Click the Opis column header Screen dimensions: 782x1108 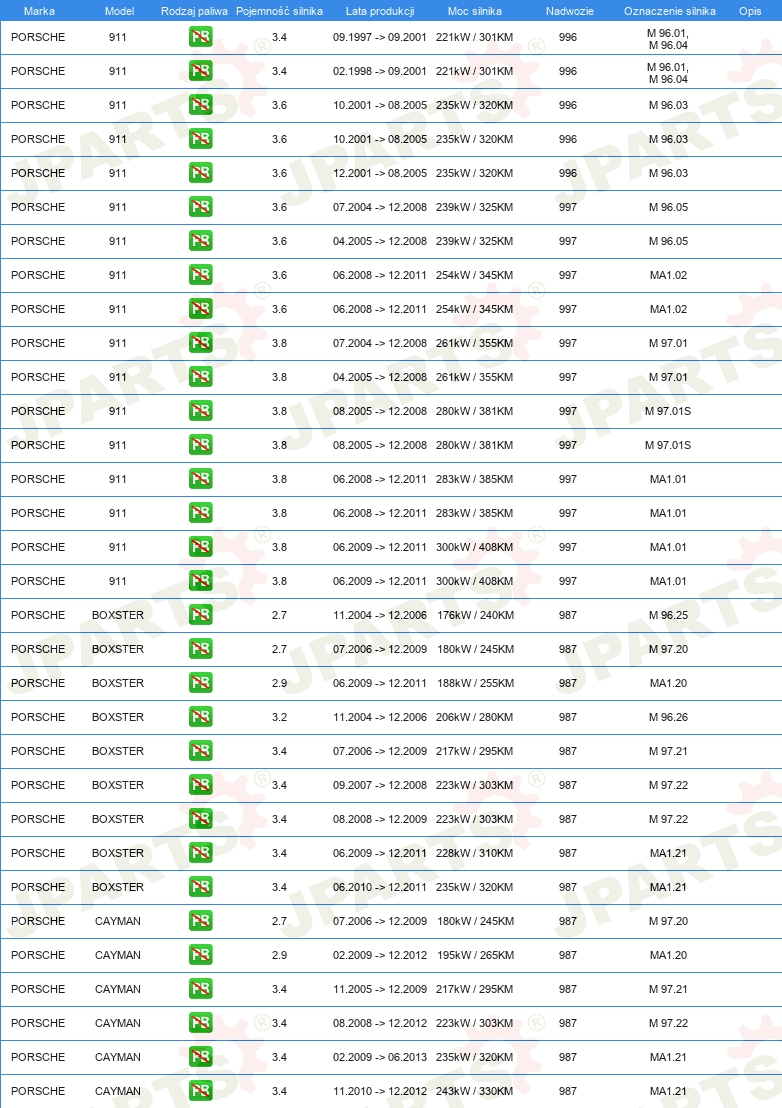point(750,11)
